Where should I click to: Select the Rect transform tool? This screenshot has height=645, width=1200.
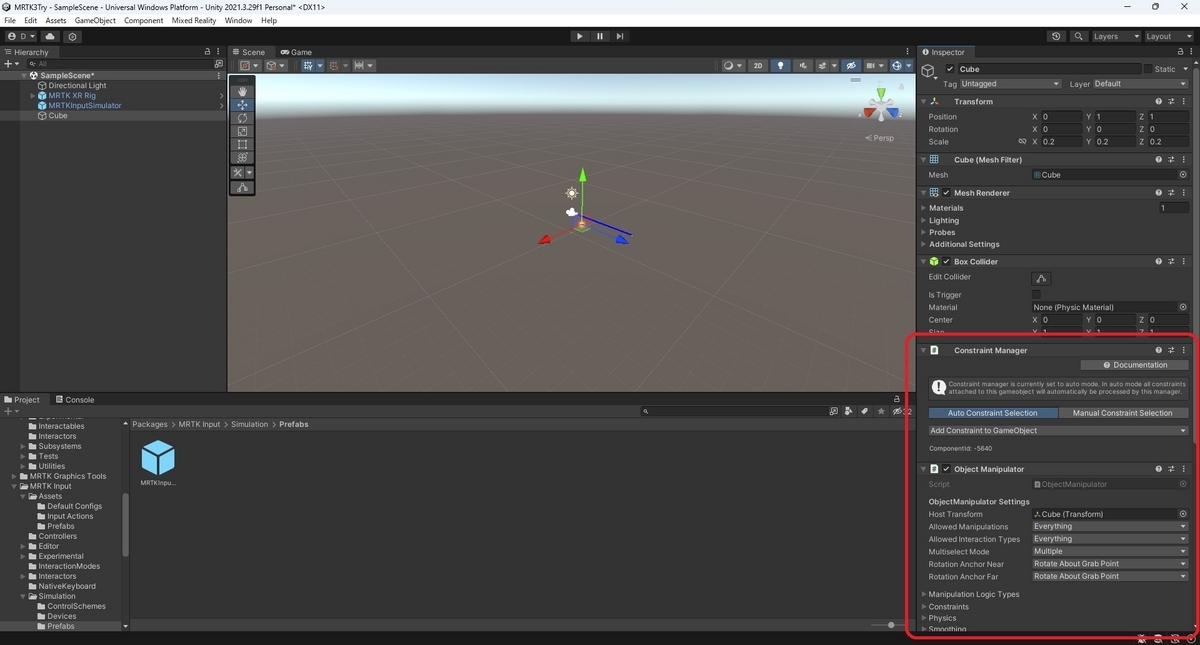[x=242, y=144]
